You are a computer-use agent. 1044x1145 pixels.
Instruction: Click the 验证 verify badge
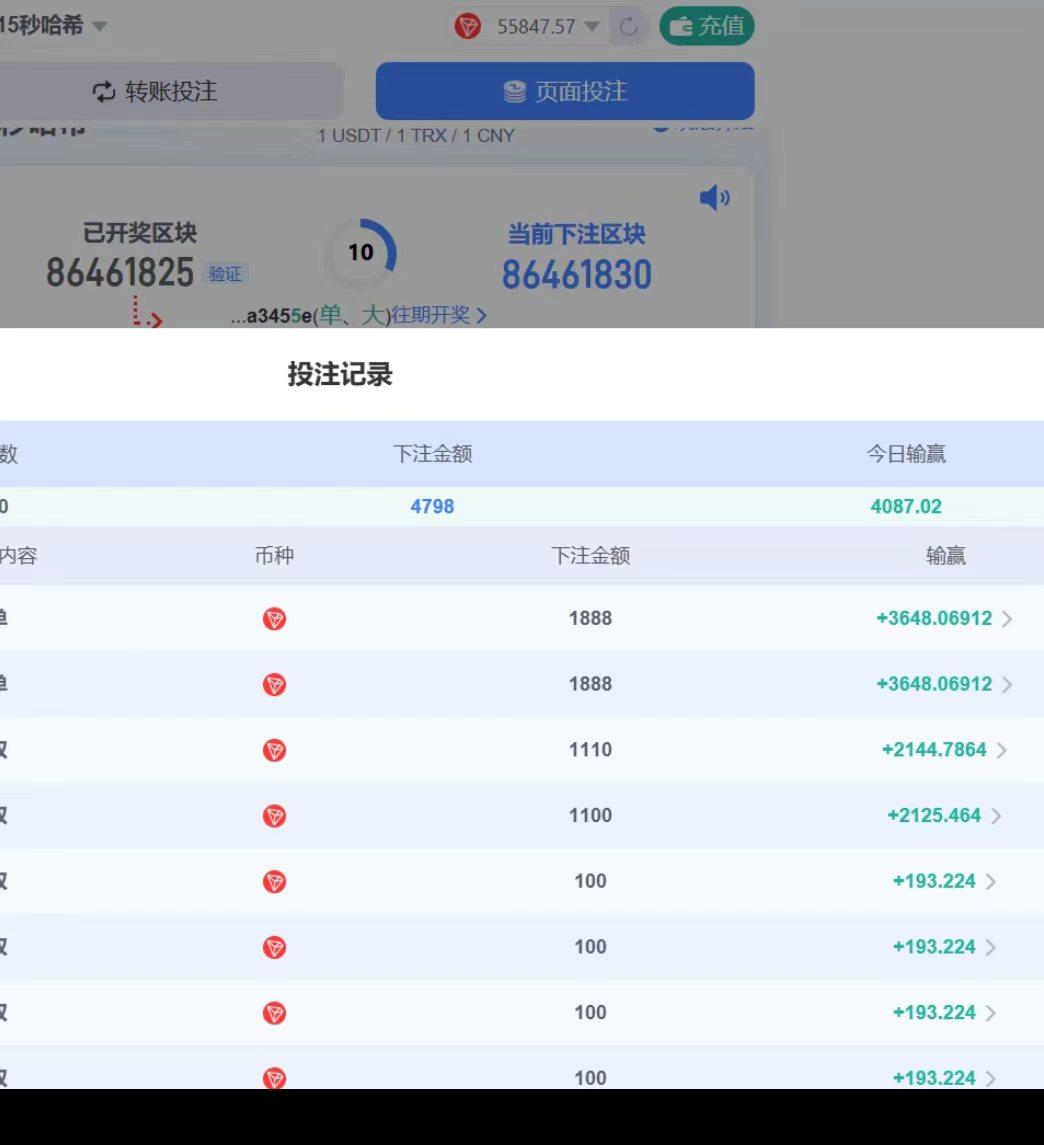coord(225,274)
